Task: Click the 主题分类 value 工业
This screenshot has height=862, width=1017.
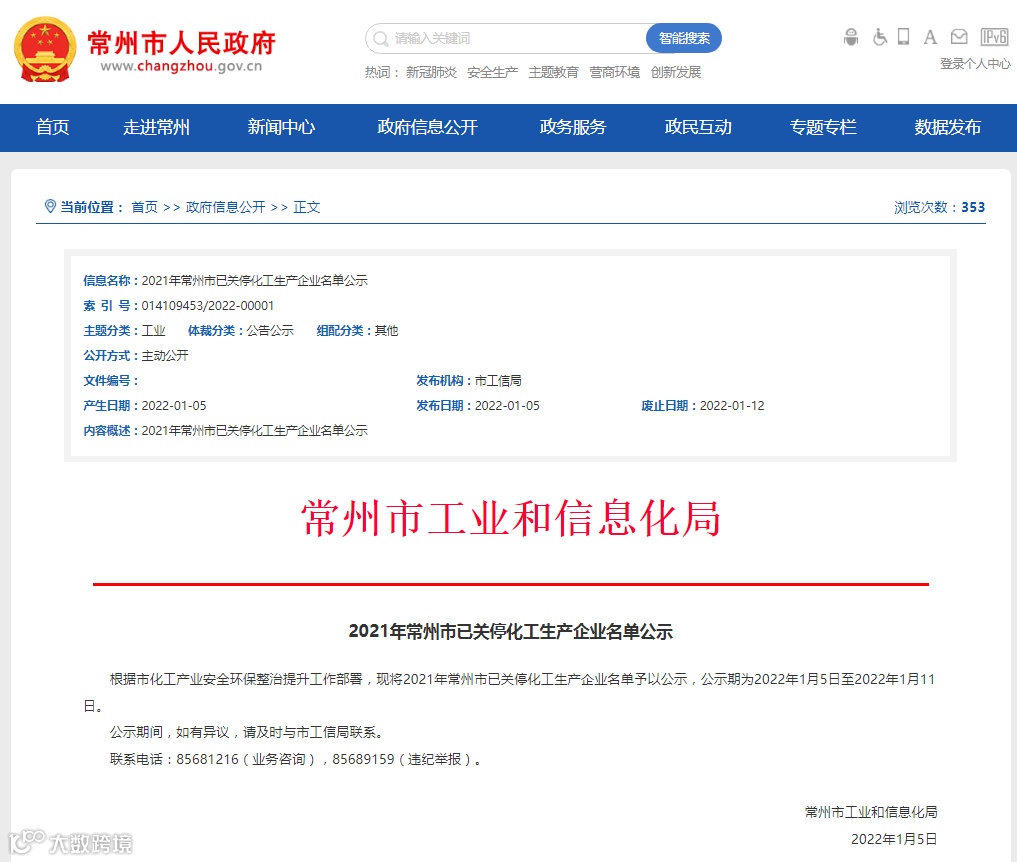Action: 154,331
